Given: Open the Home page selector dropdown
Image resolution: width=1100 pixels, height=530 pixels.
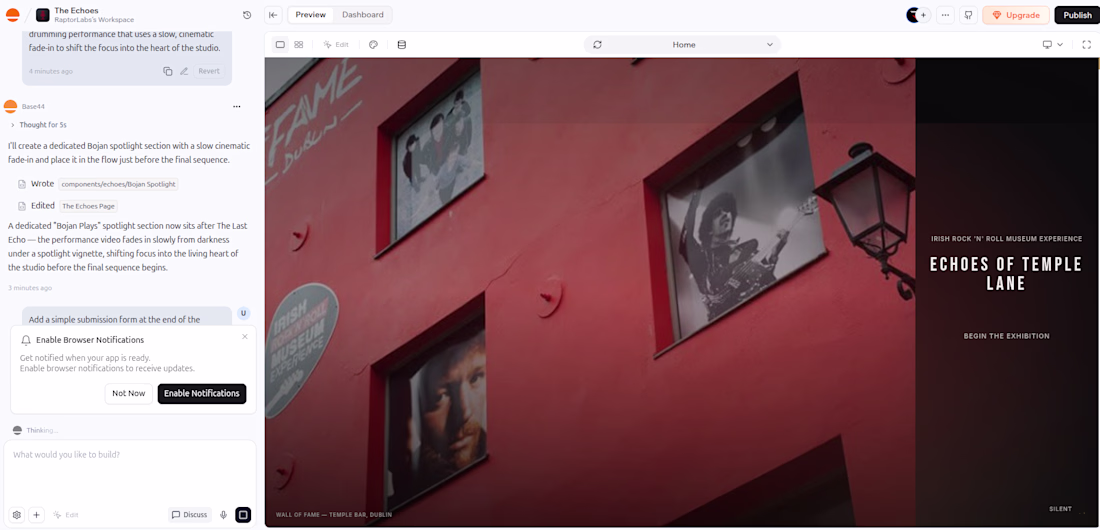Looking at the screenshot, I should click(x=683, y=44).
